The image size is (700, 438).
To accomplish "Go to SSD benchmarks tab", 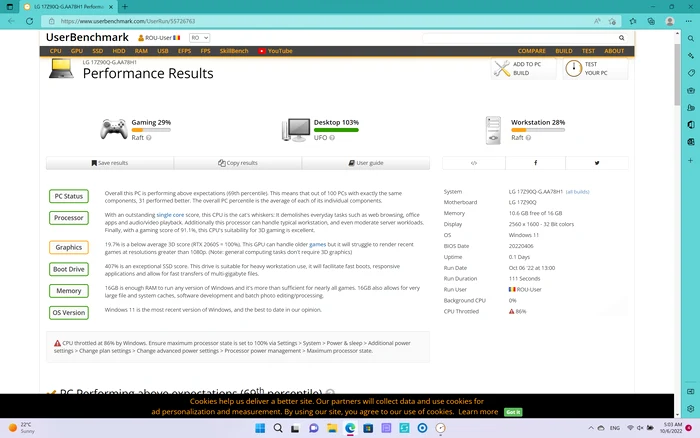I will [x=97, y=51].
